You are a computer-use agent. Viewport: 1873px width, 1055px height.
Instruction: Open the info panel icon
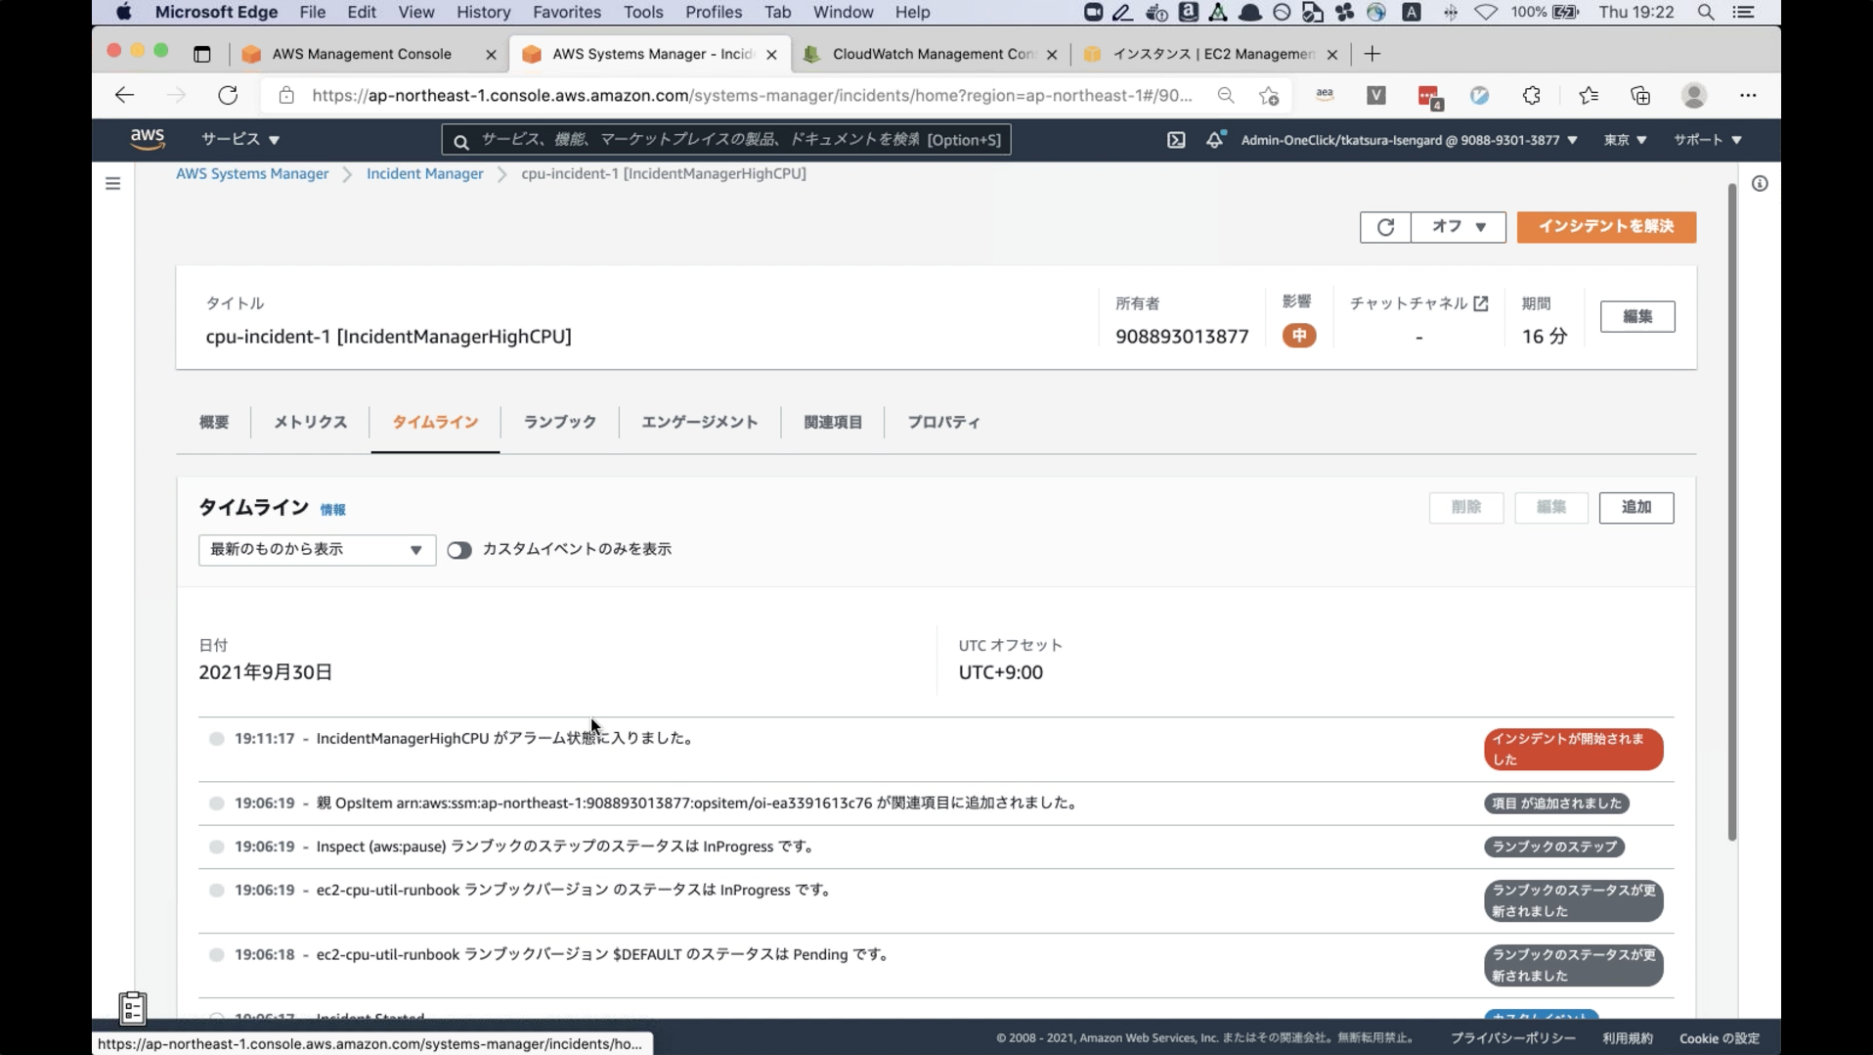(x=1760, y=183)
